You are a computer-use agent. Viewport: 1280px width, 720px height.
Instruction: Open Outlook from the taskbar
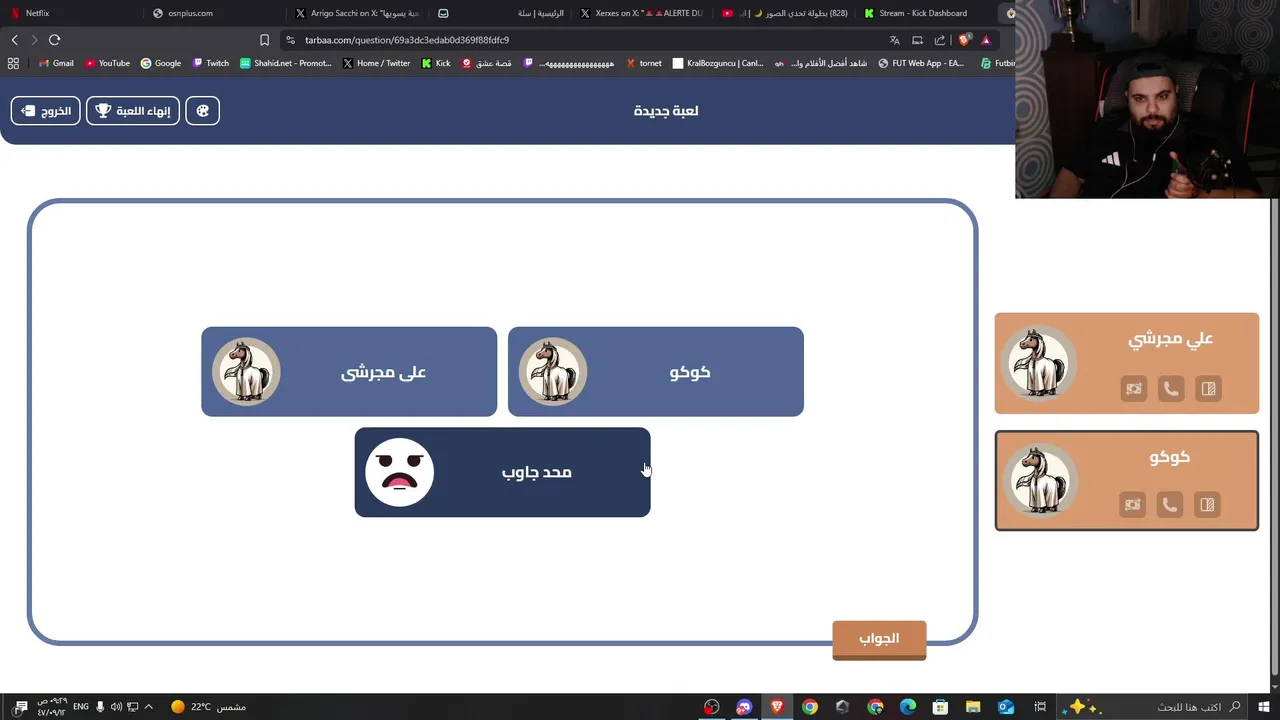coord(1006,707)
